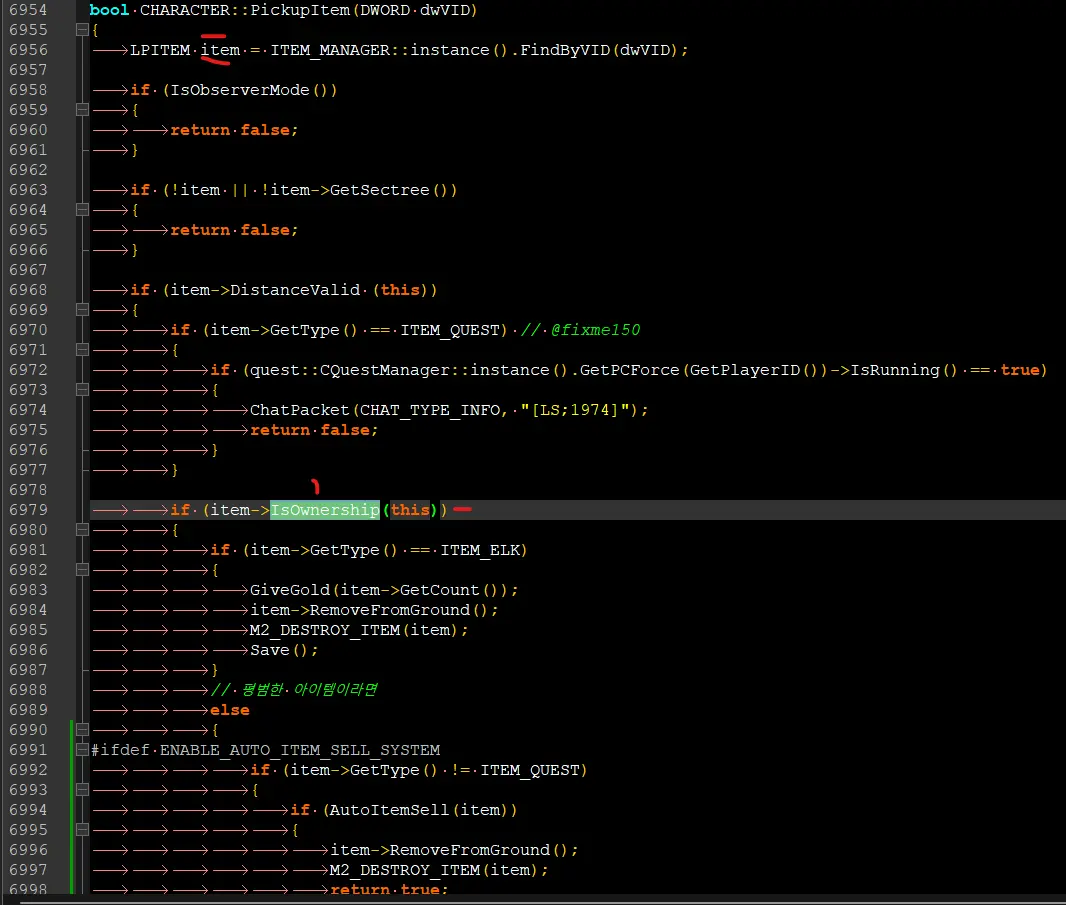Click the highlighted IsOwnership text

coord(324,510)
